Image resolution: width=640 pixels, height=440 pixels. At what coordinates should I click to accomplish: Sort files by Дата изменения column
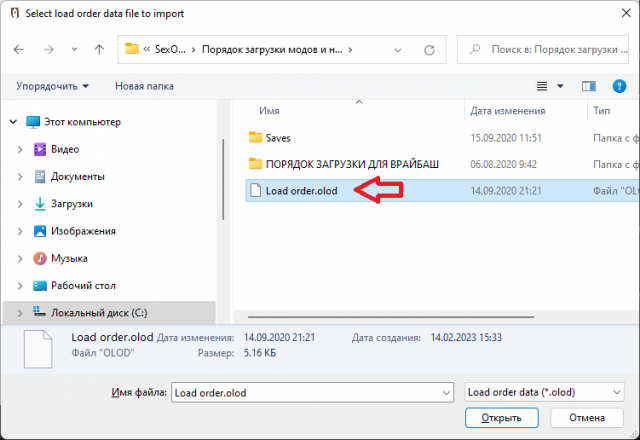click(507, 110)
